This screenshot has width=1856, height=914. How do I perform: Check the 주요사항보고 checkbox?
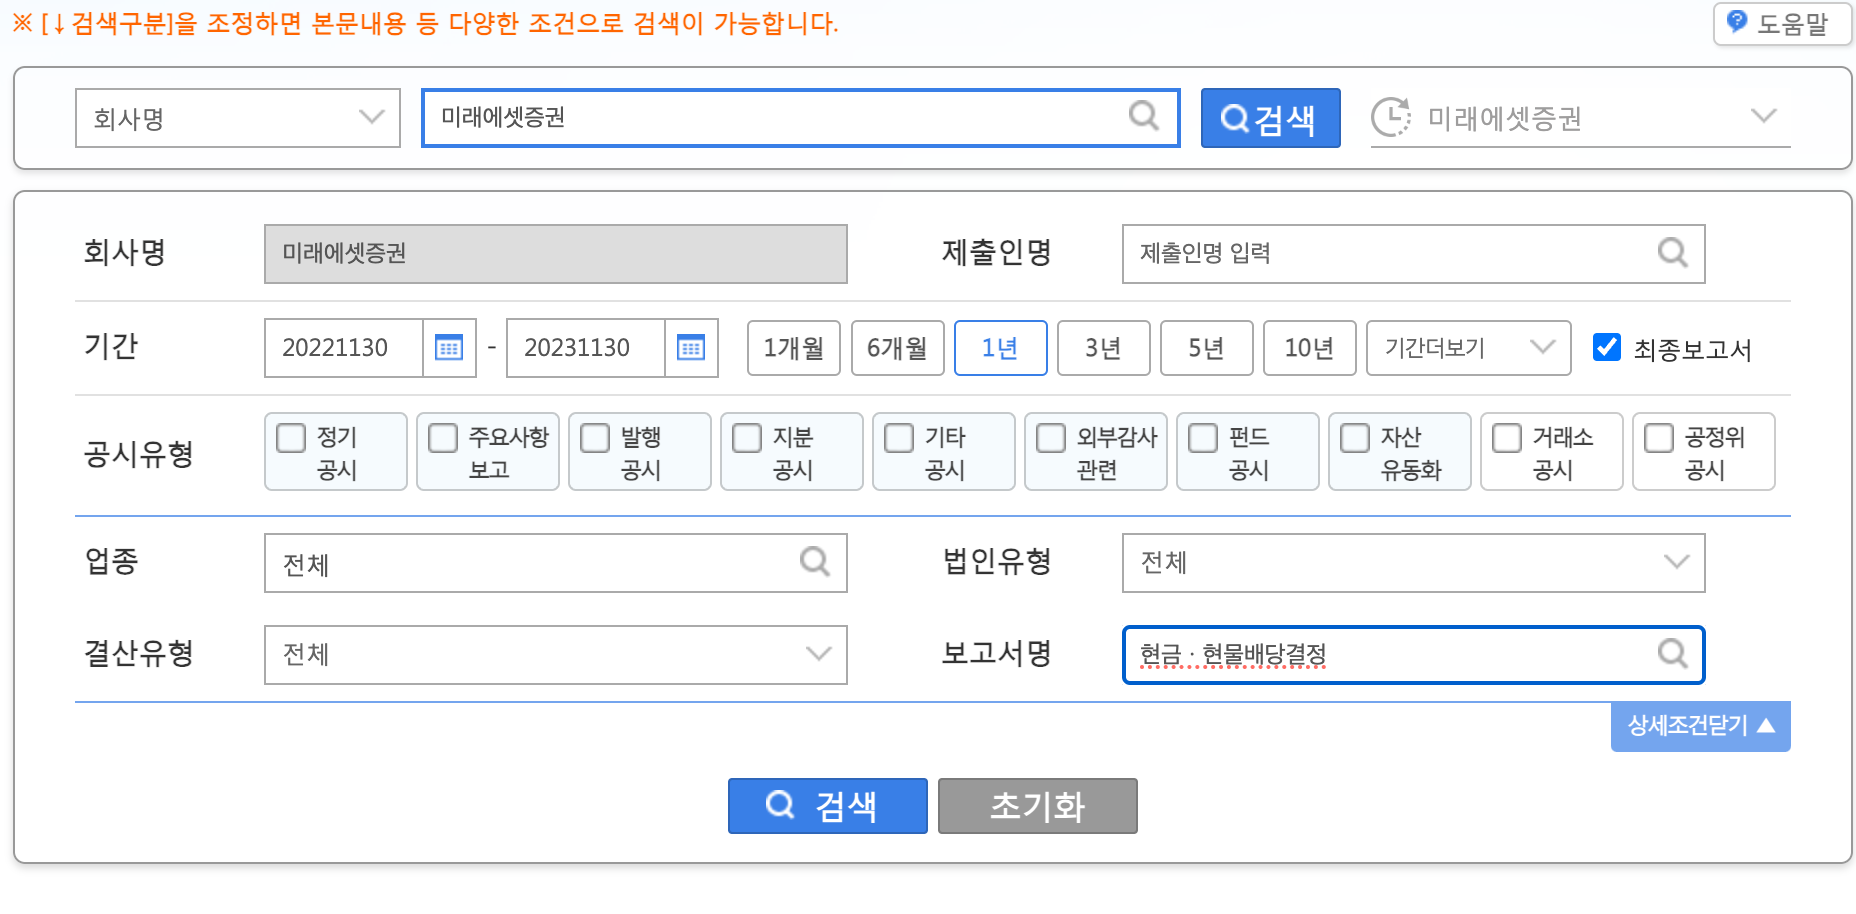click(x=443, y=438)
